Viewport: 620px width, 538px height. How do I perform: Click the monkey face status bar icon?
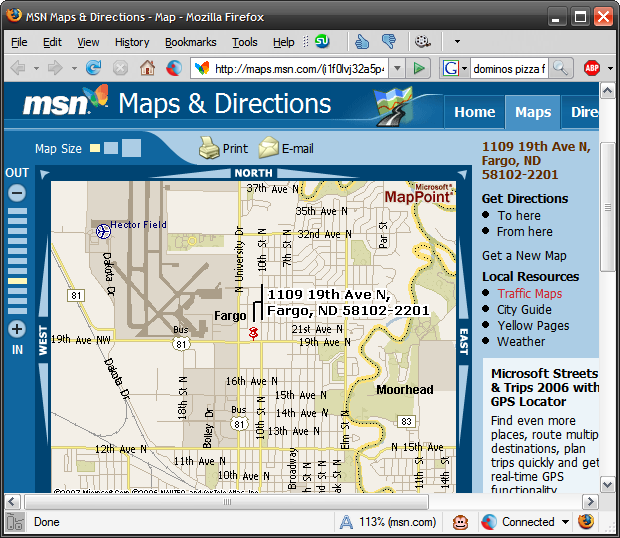[460, 522]
